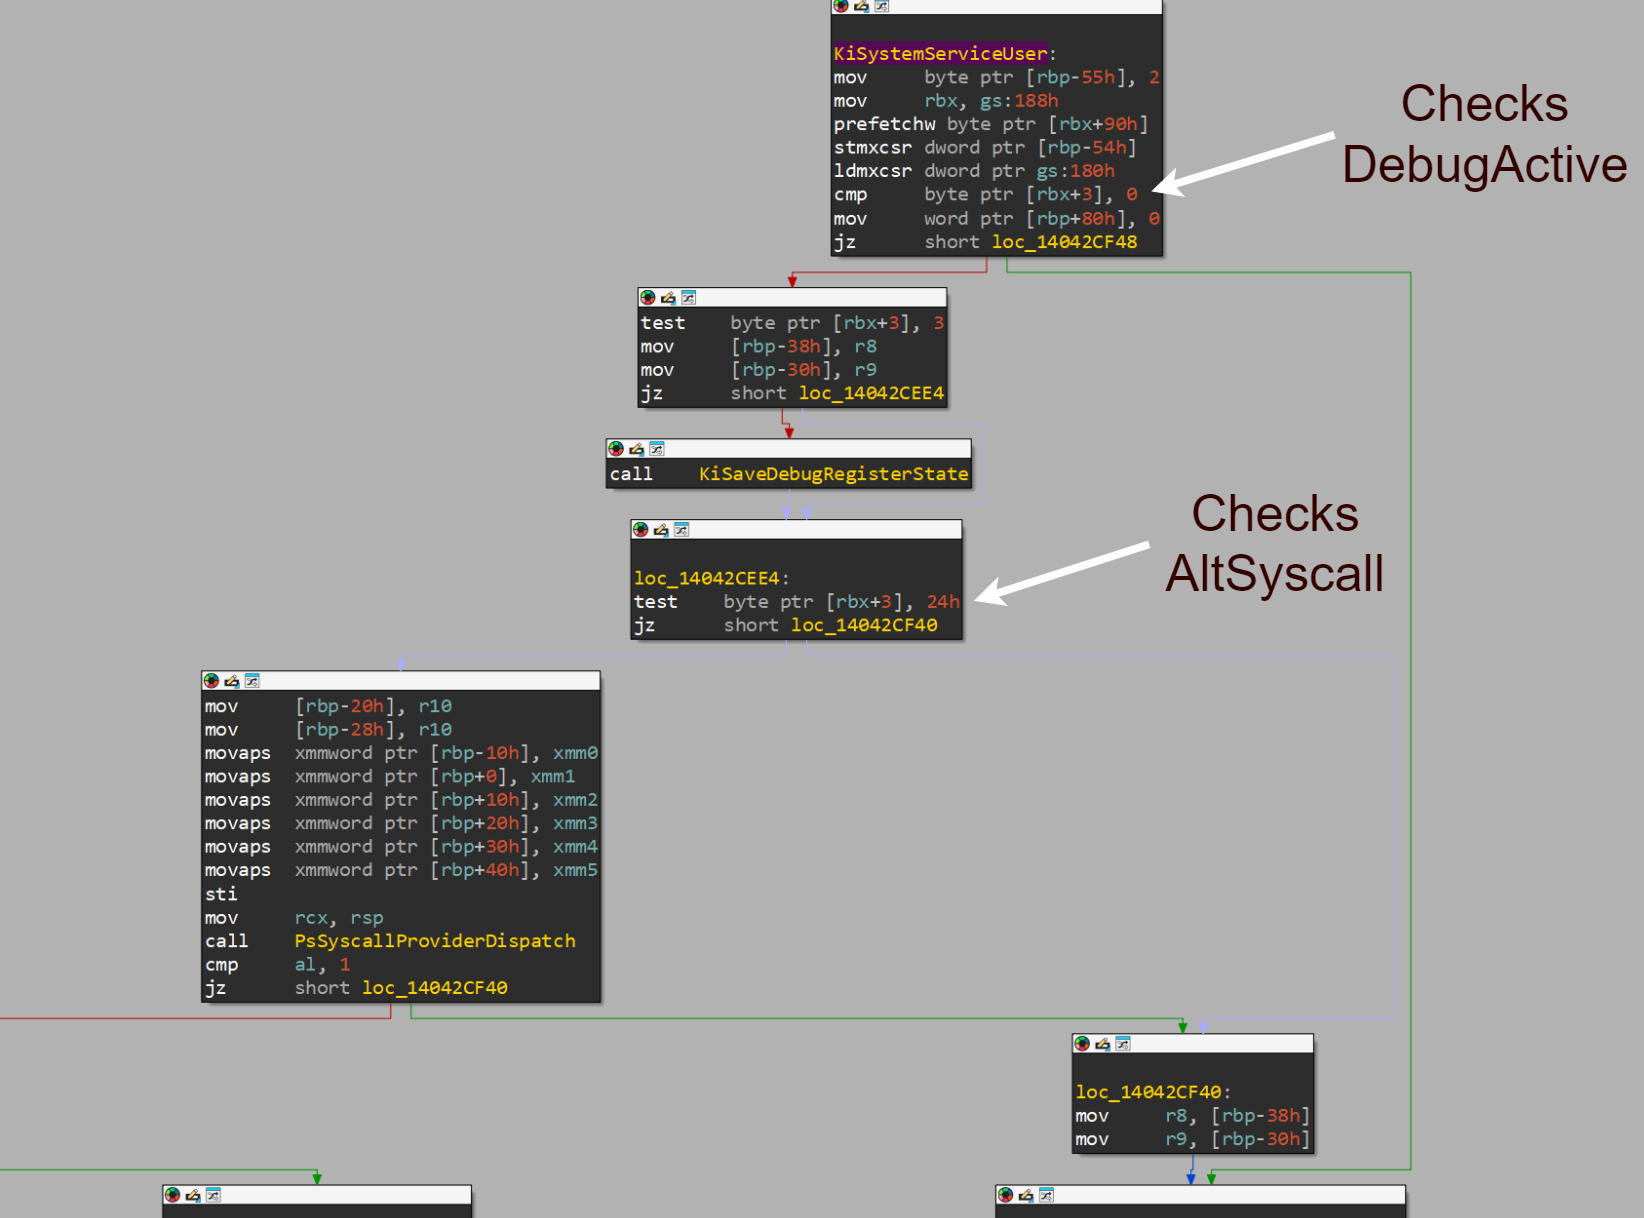Select the gs:188h operand
1644x1218 pixels.
point(1019,101)
